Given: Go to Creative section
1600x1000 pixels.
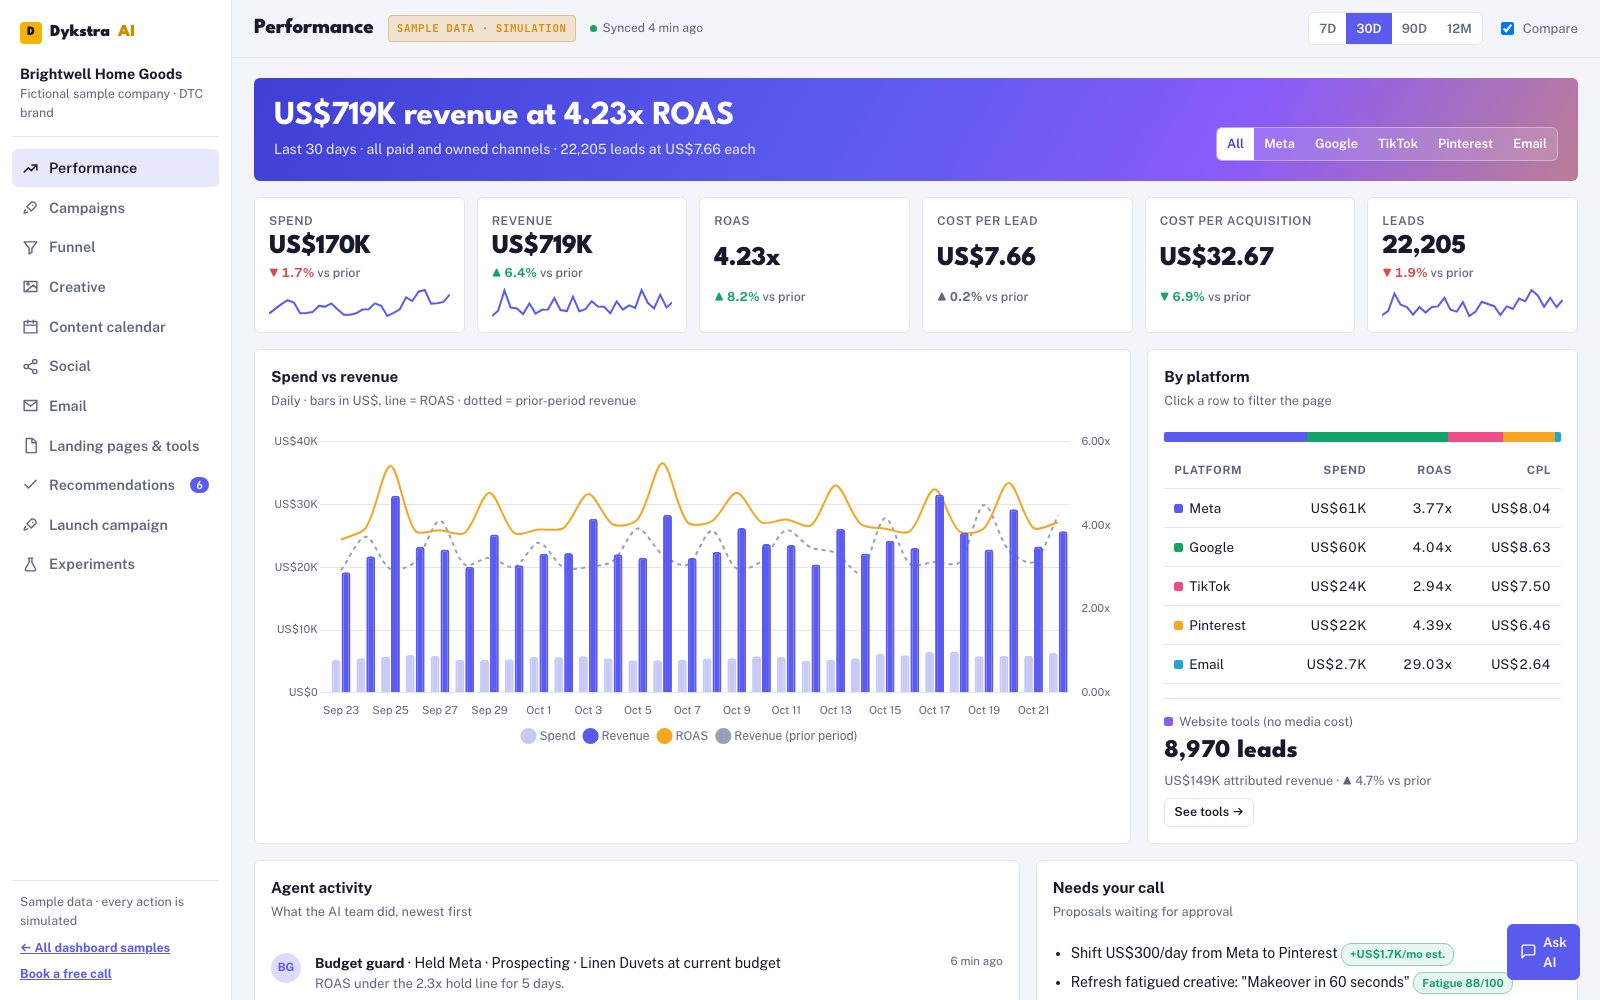Looking at the screenshot, I should pos(115,287).
